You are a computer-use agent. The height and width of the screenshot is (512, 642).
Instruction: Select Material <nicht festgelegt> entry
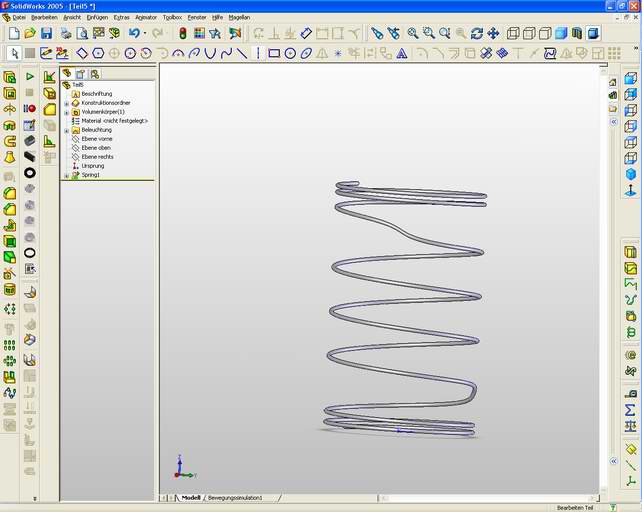[114, 121]
